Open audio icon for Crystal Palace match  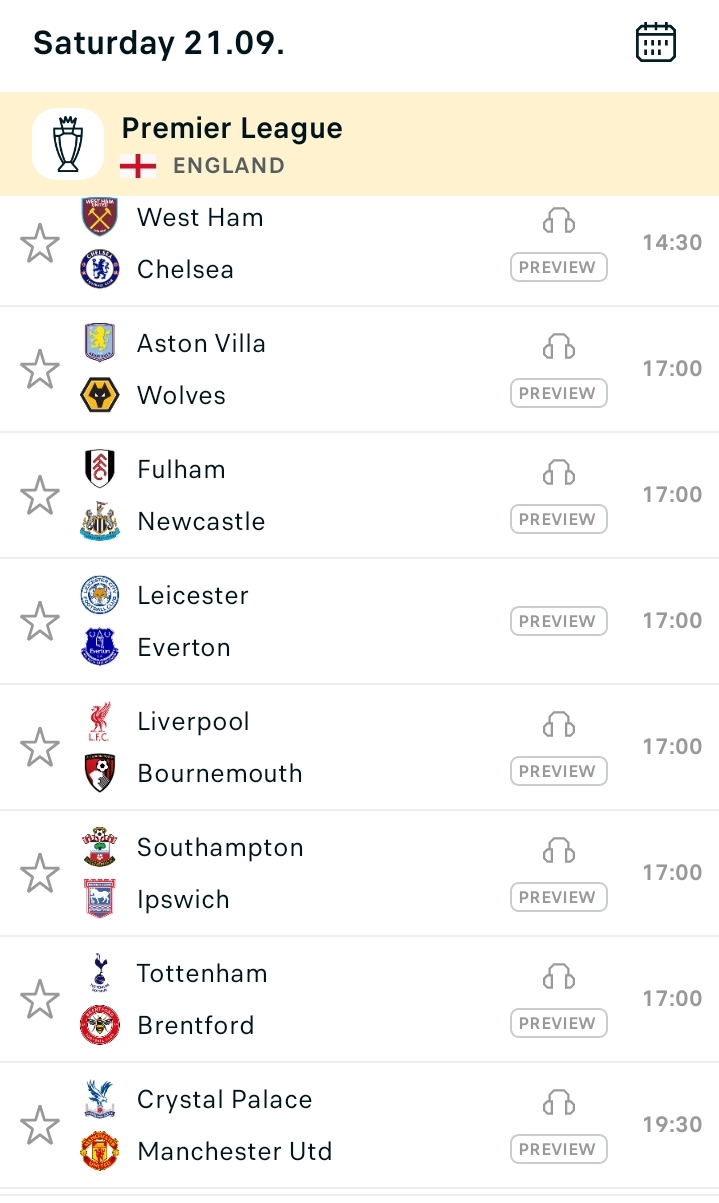[x=559, y=1102]
